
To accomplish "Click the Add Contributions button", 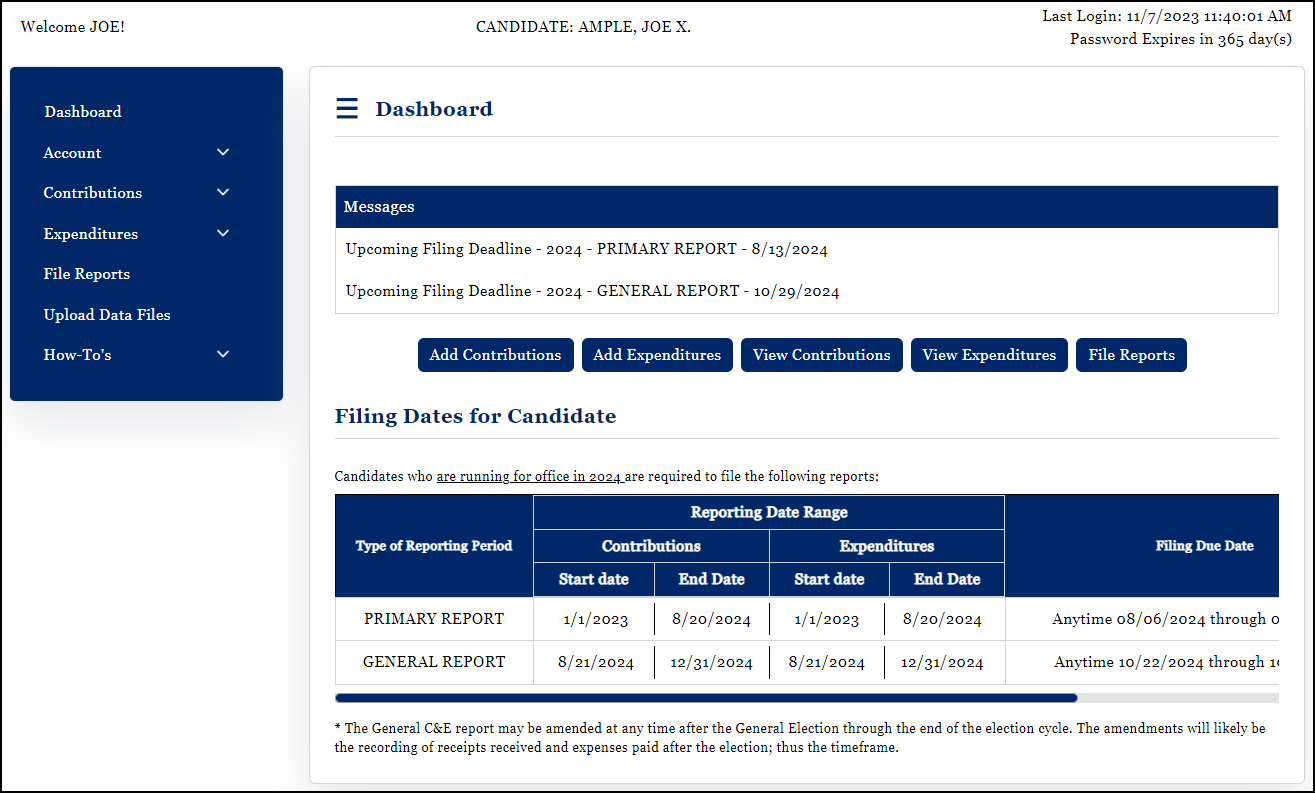I will (495, 354).
